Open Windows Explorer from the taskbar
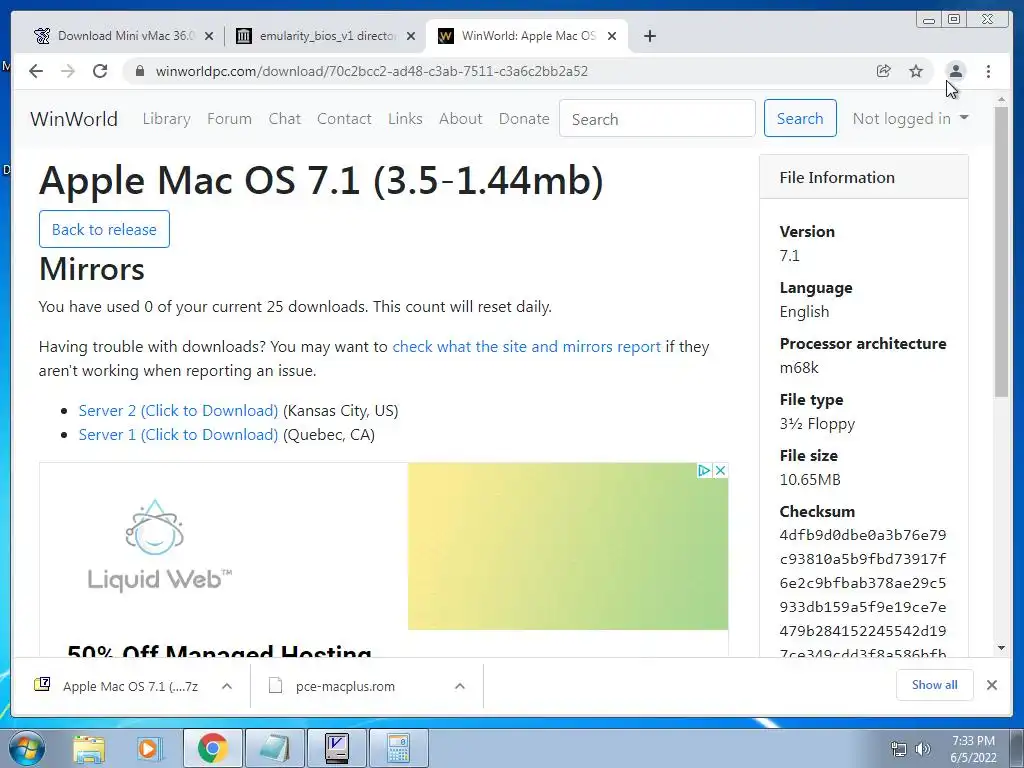1024x768 pixels. pos(89,748)
